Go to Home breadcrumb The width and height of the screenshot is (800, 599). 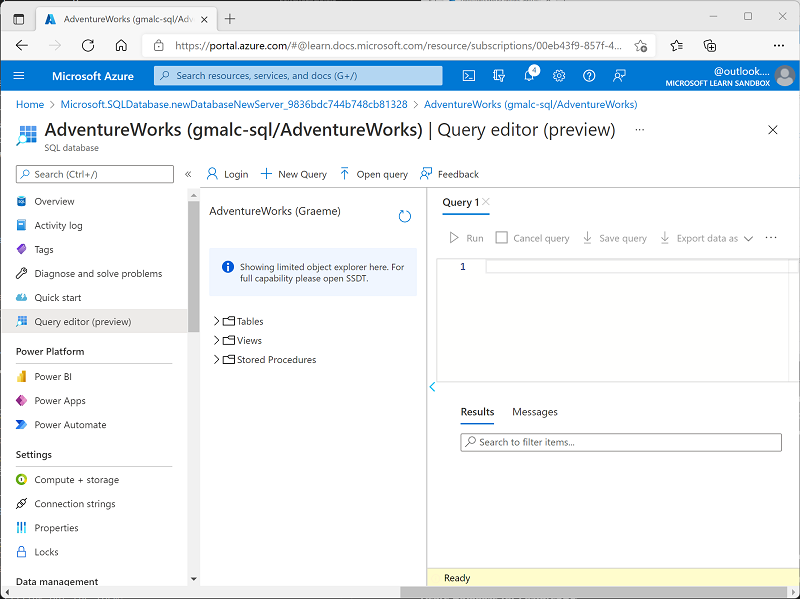tap(30, 105)
